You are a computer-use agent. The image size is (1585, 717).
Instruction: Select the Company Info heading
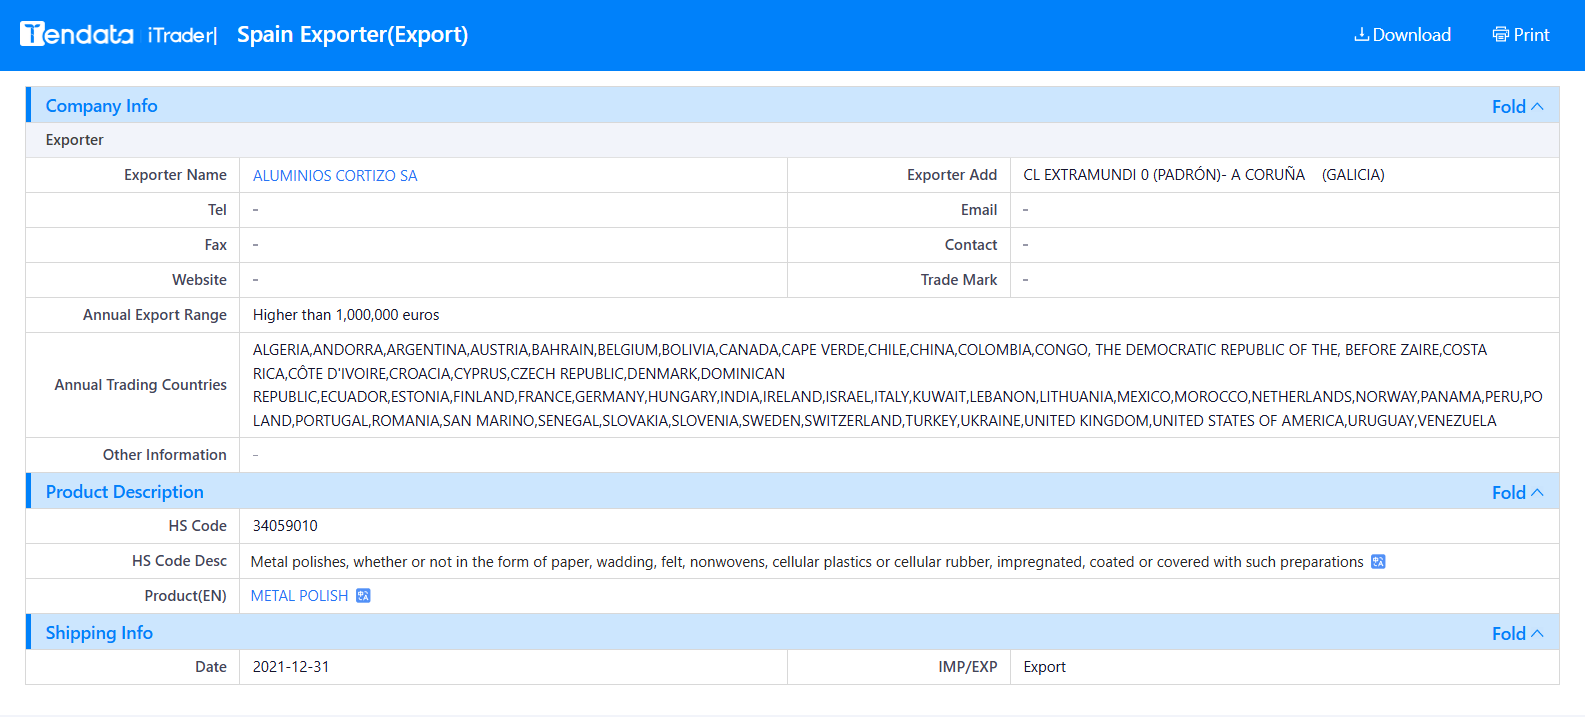101,106
